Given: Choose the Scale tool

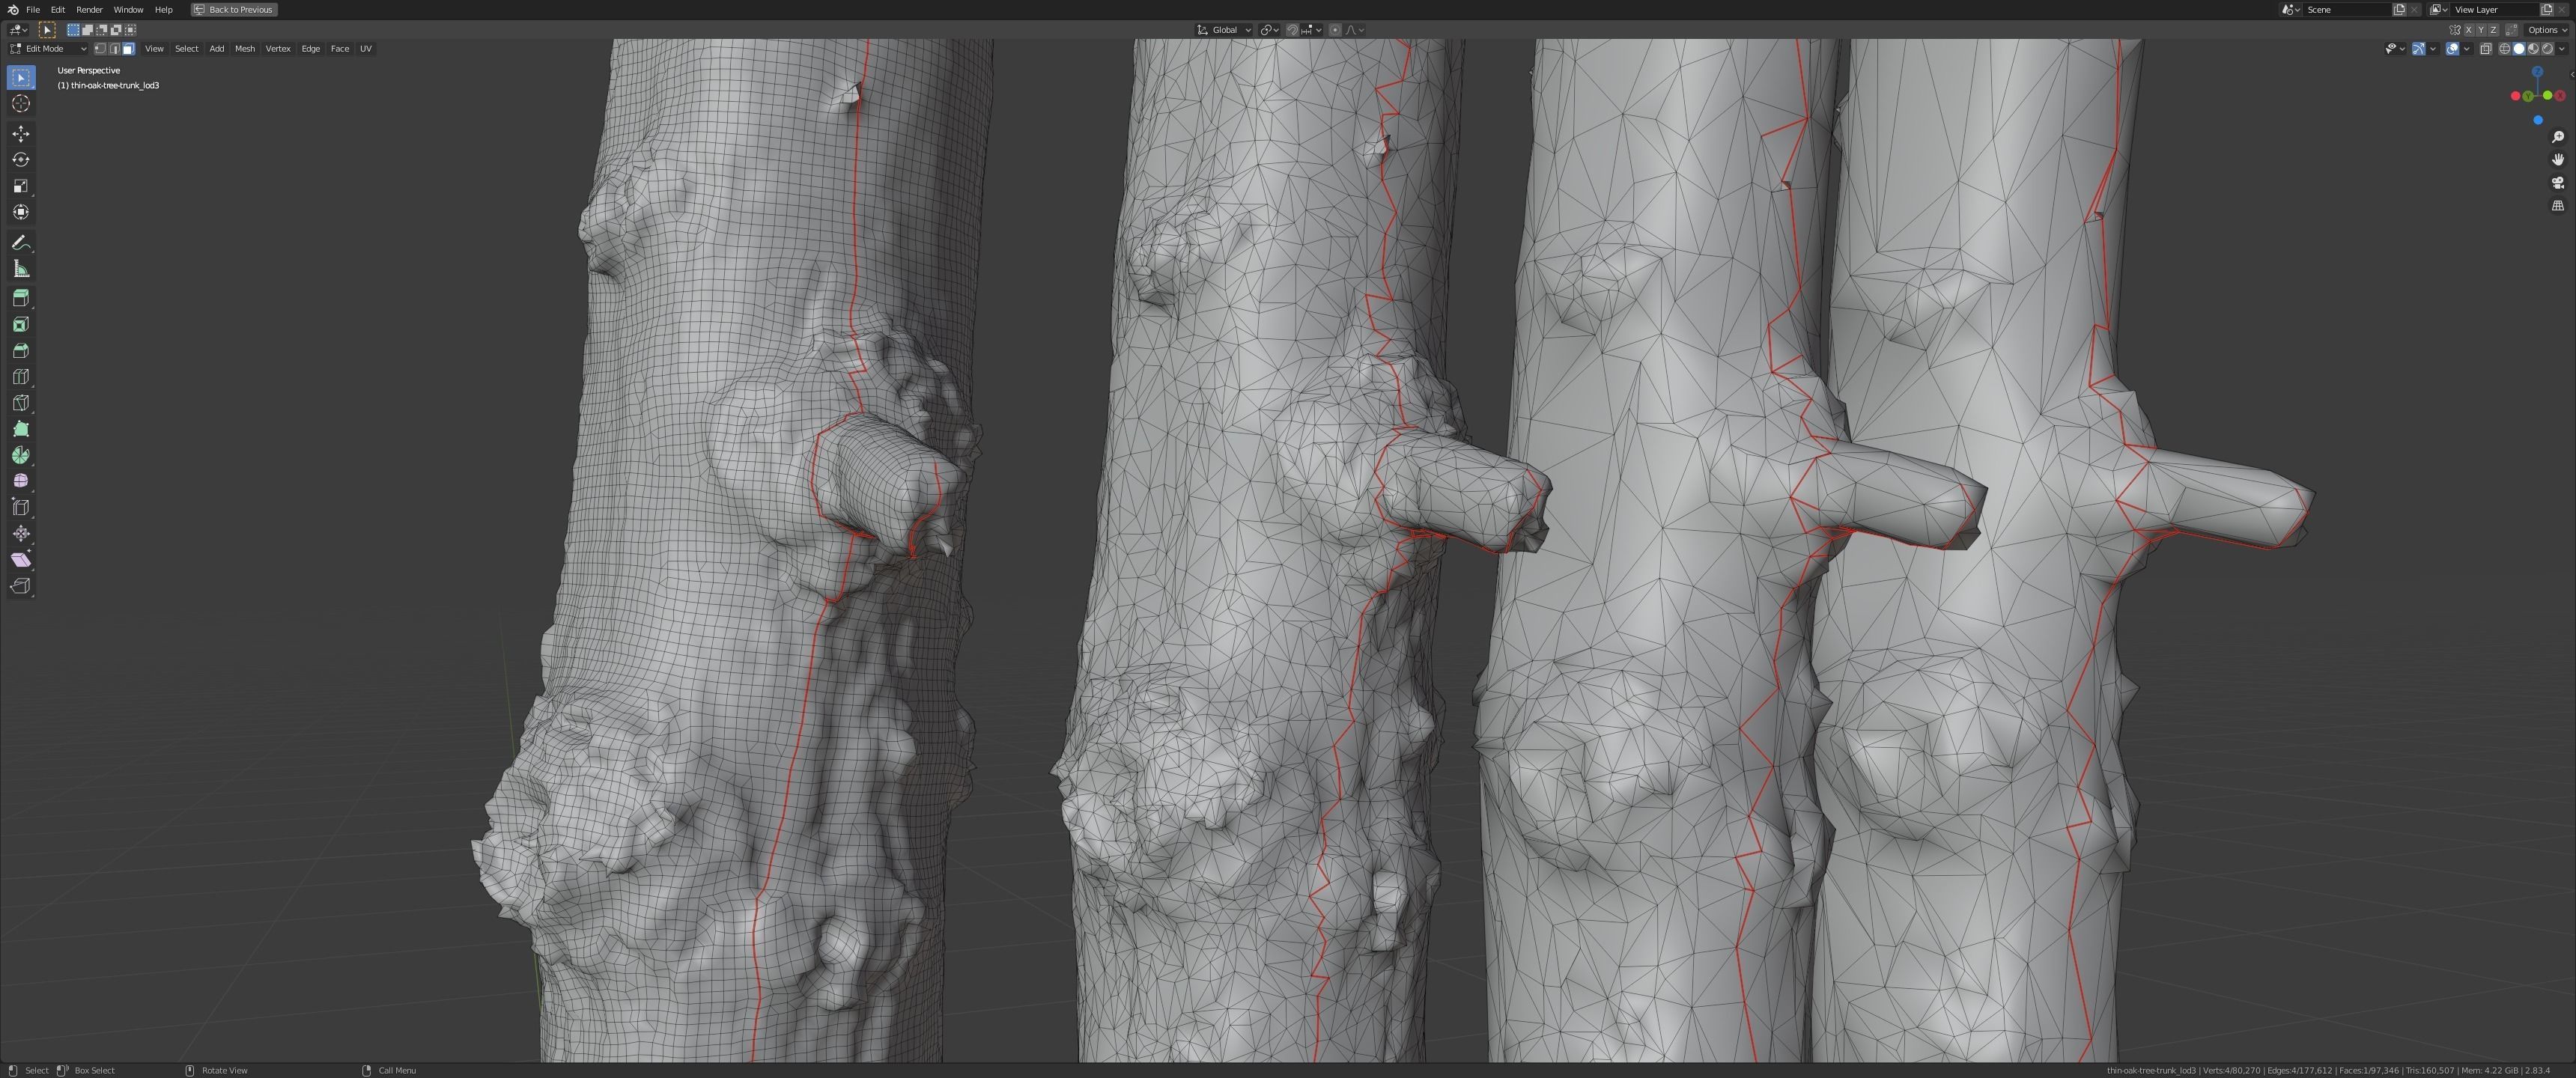Looking at the screenshot, I should pyautogui.click(x=21, y=186).
